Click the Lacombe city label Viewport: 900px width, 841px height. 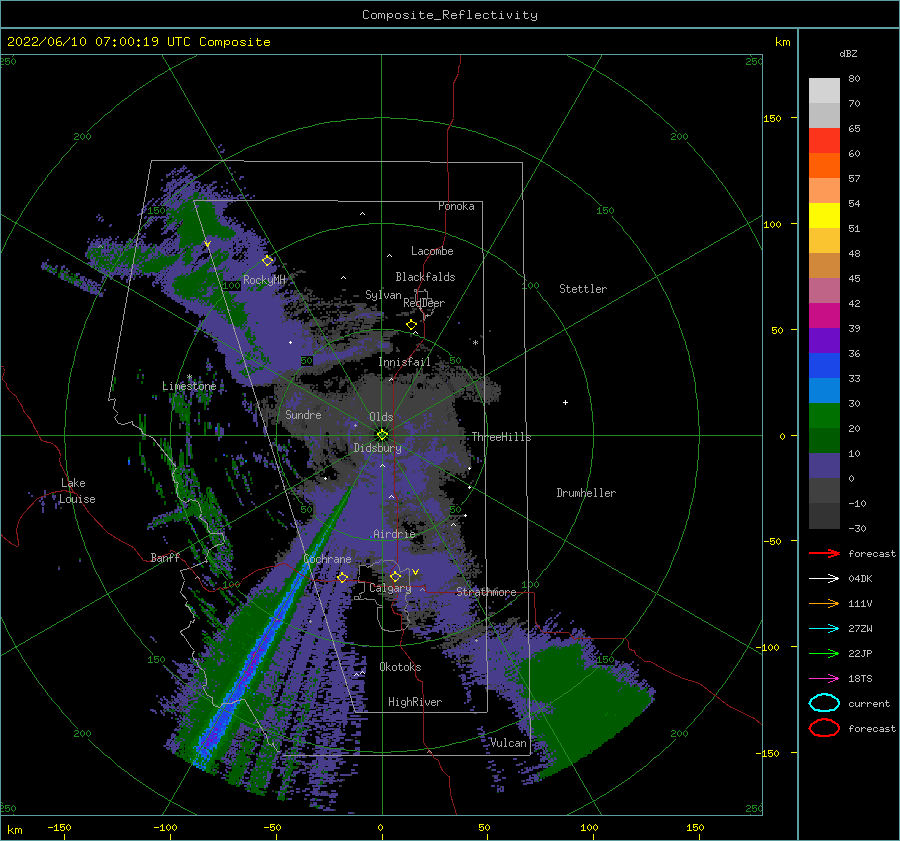point(432,251)
